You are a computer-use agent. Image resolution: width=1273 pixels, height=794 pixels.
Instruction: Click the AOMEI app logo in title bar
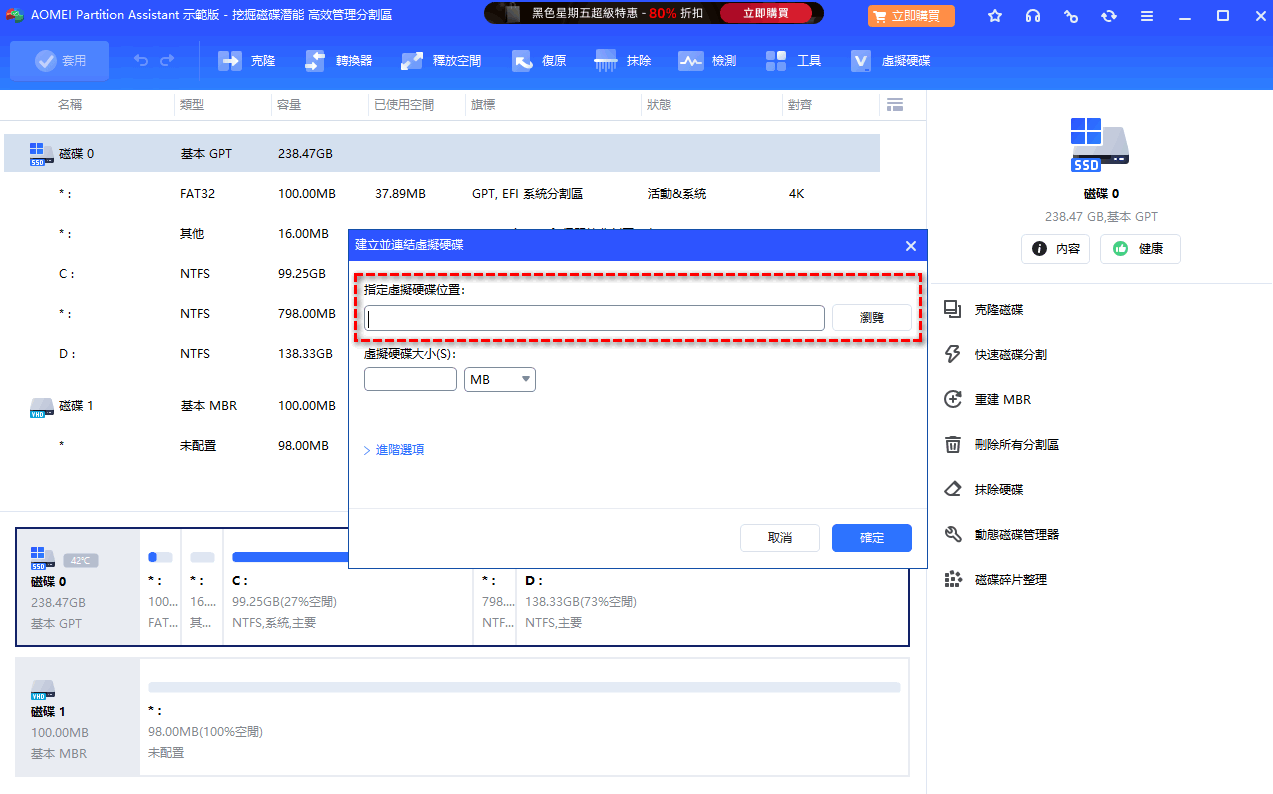click(15, 16)
